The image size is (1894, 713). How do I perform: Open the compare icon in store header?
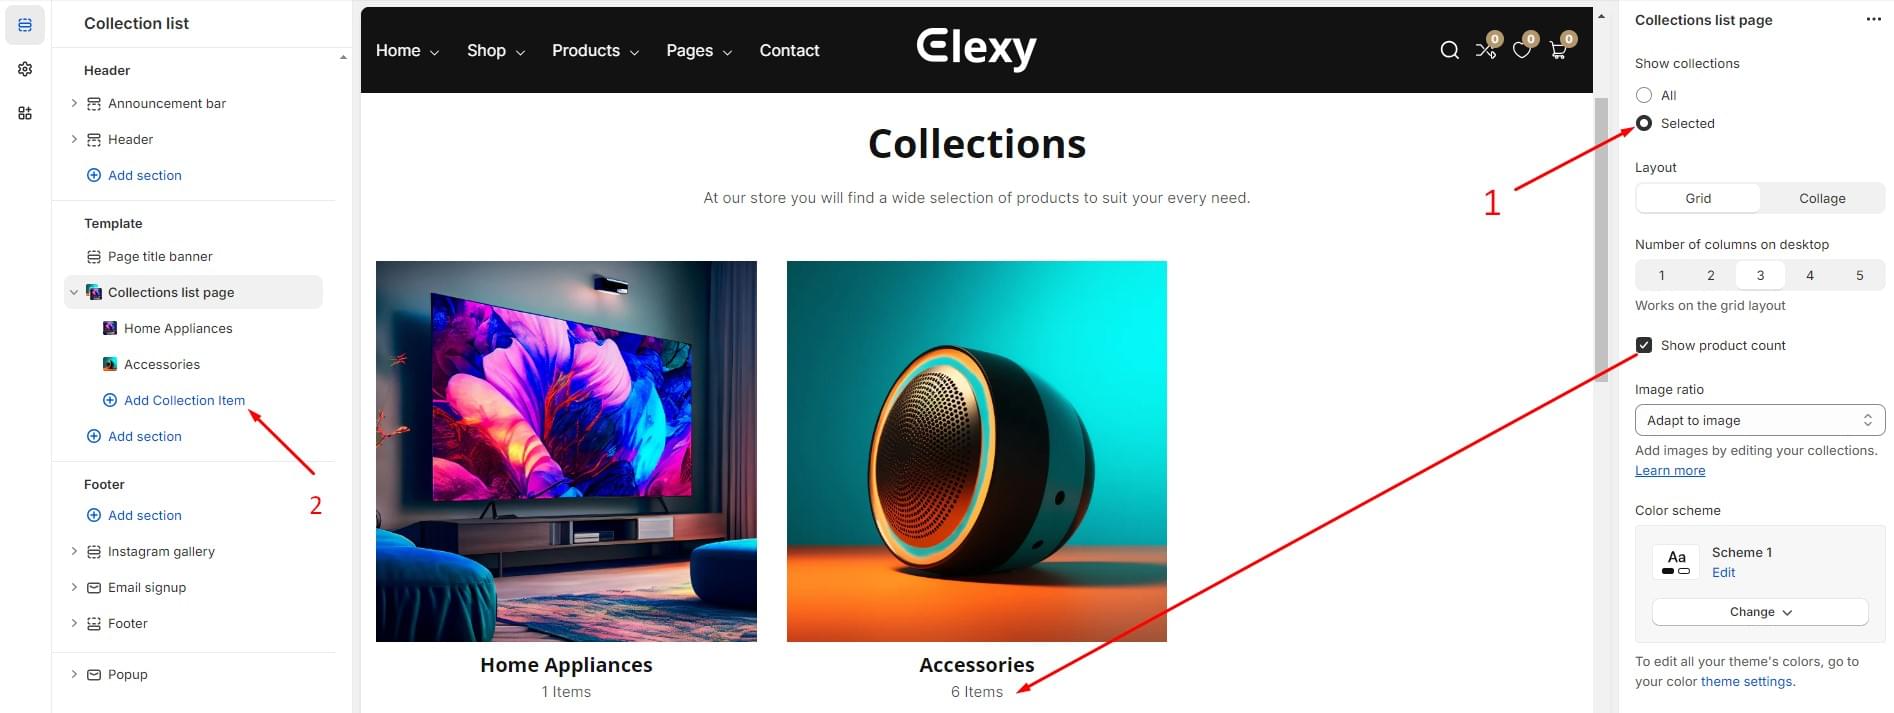point(1486,50)
